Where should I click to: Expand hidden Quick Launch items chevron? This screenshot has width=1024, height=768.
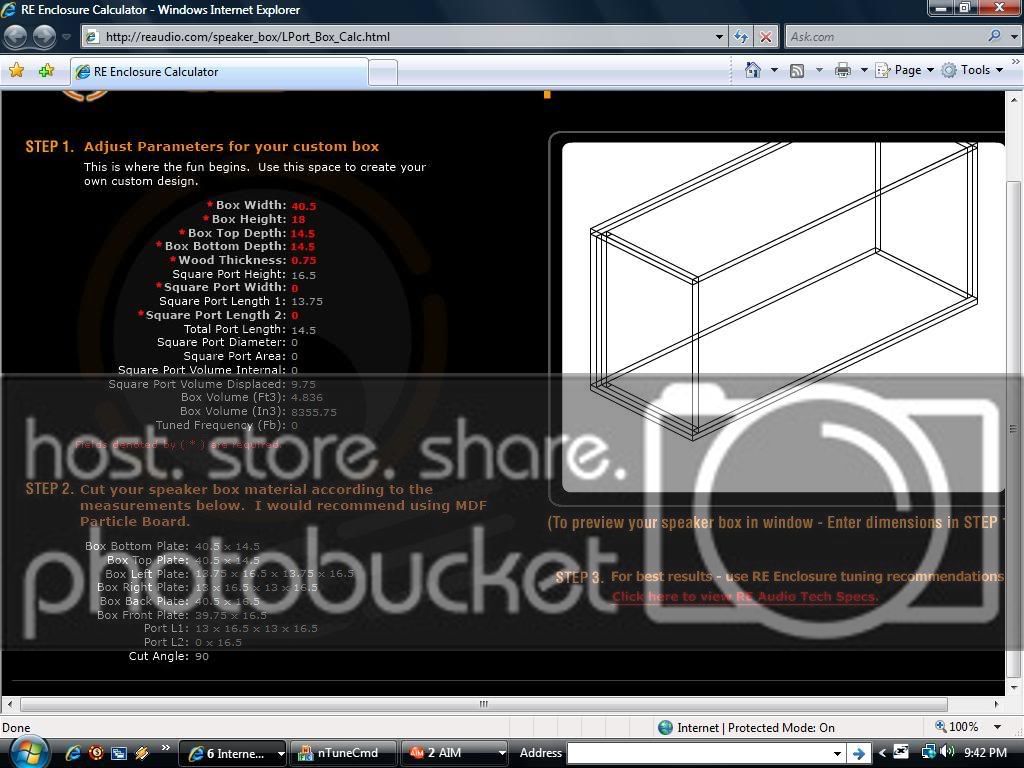click(x=165, y=748)
